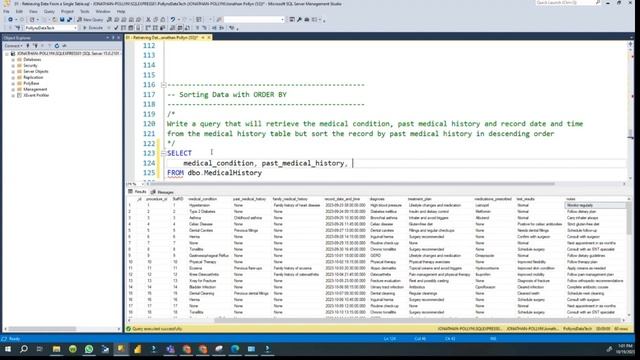This screenshot has width=640, height=360.
Task: Click the medical_condition column header
Action: (202, 199)
